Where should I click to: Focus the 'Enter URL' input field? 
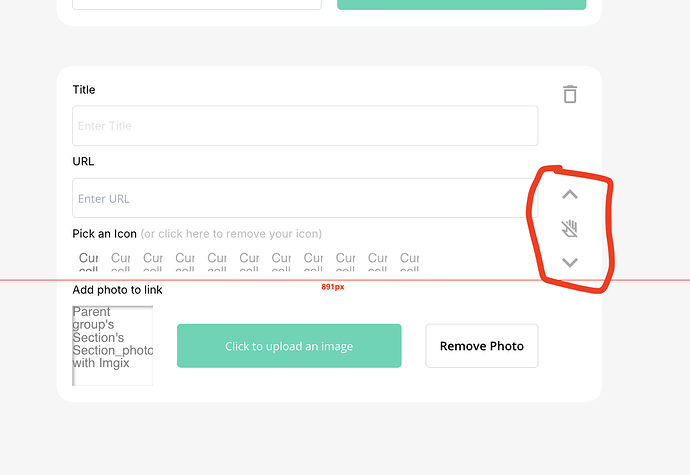[305, 198]
